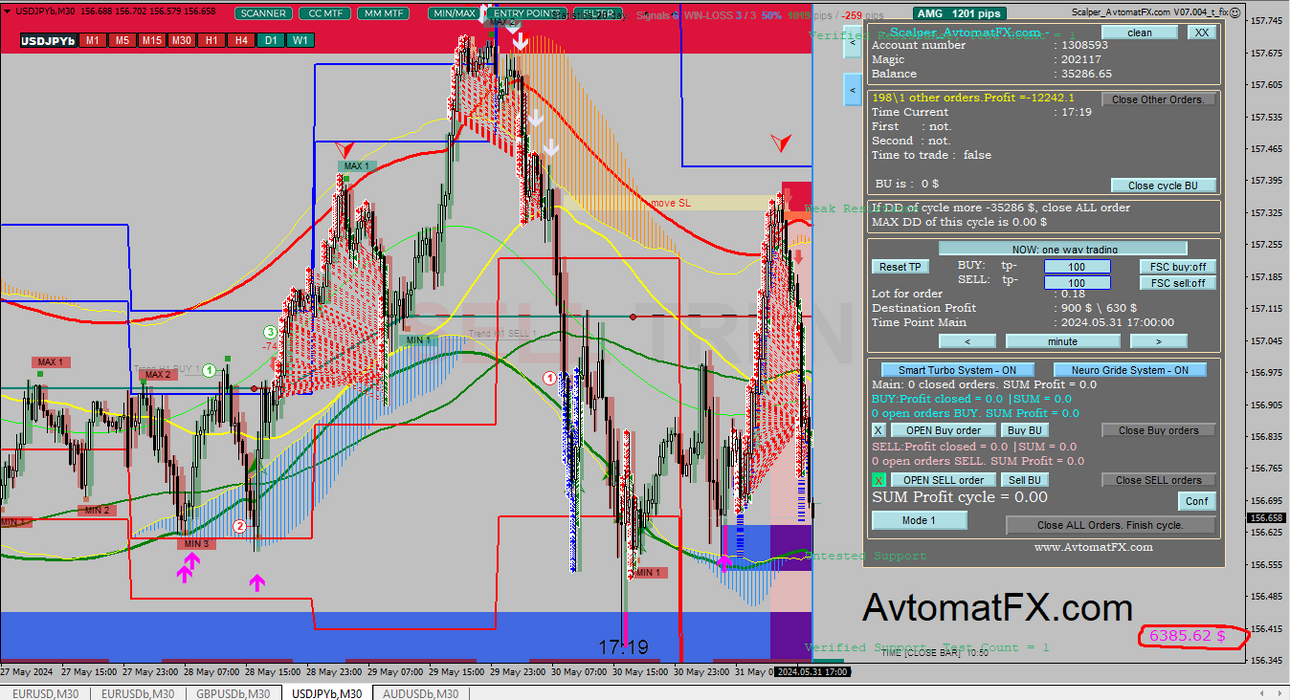Click the X box beside OPEN Buy order
This screenshot has width=1290, height=700.
click(x=879, y=430)
